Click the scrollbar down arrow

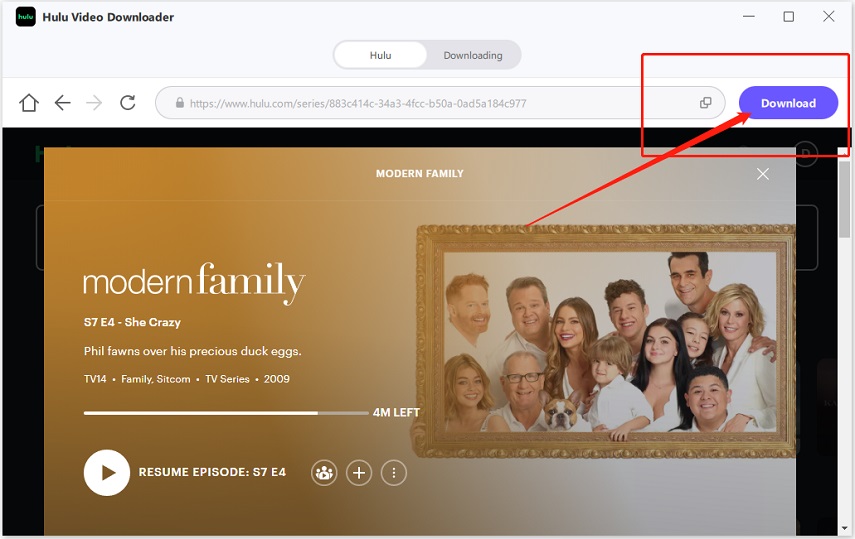coord(844,528)
